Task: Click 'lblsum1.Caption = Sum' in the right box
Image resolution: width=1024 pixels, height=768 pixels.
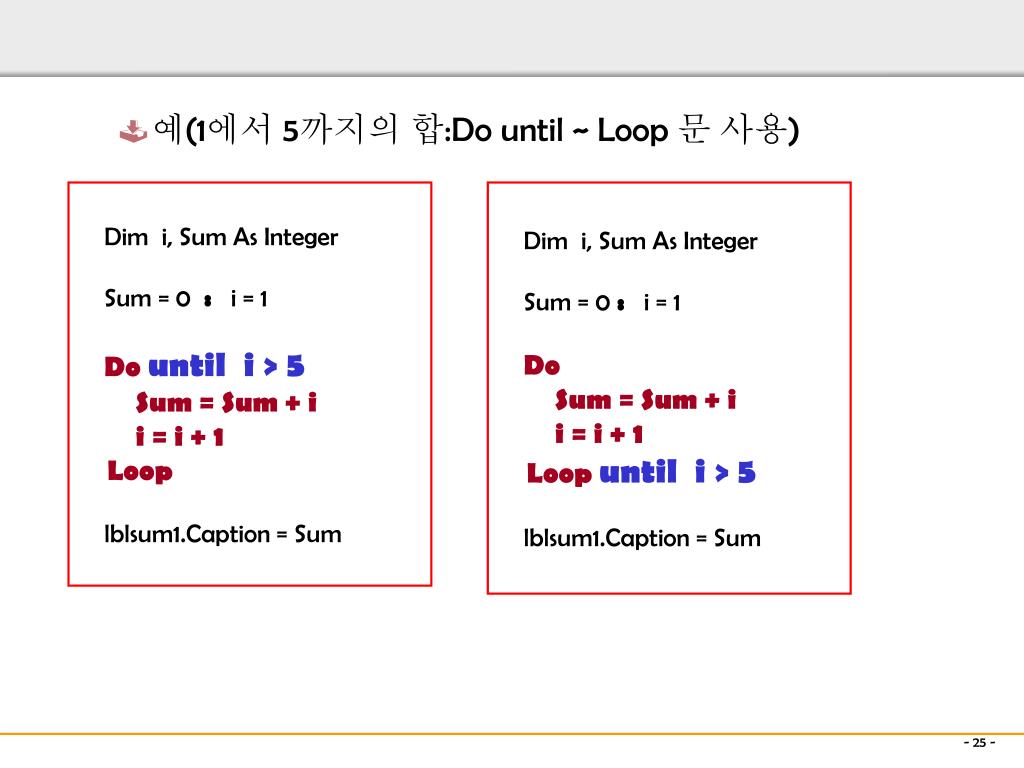Action: (642, 538)
